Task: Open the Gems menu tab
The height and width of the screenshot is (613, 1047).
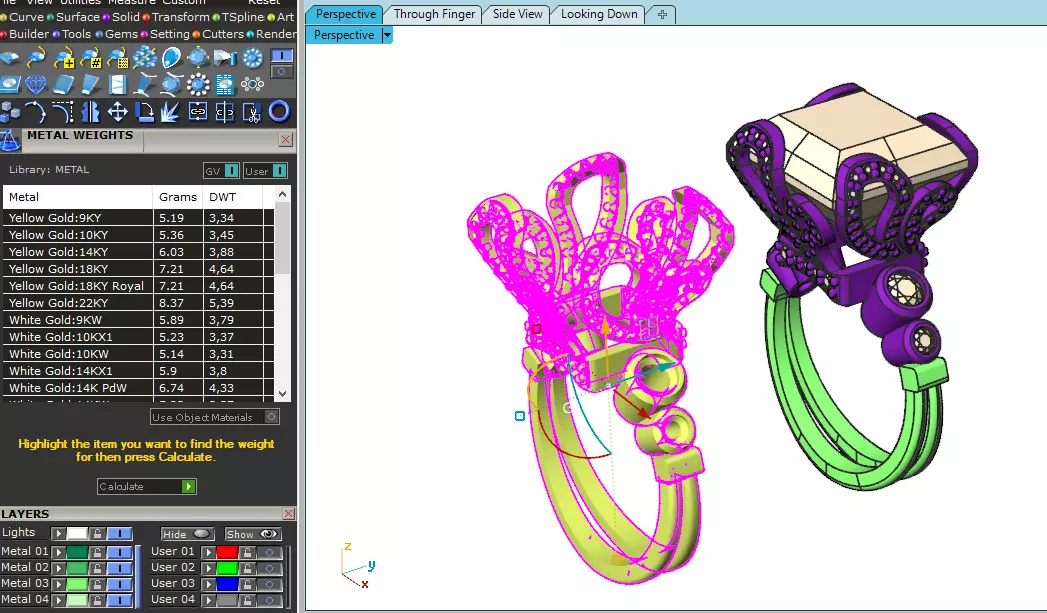Action: [121, 34]
